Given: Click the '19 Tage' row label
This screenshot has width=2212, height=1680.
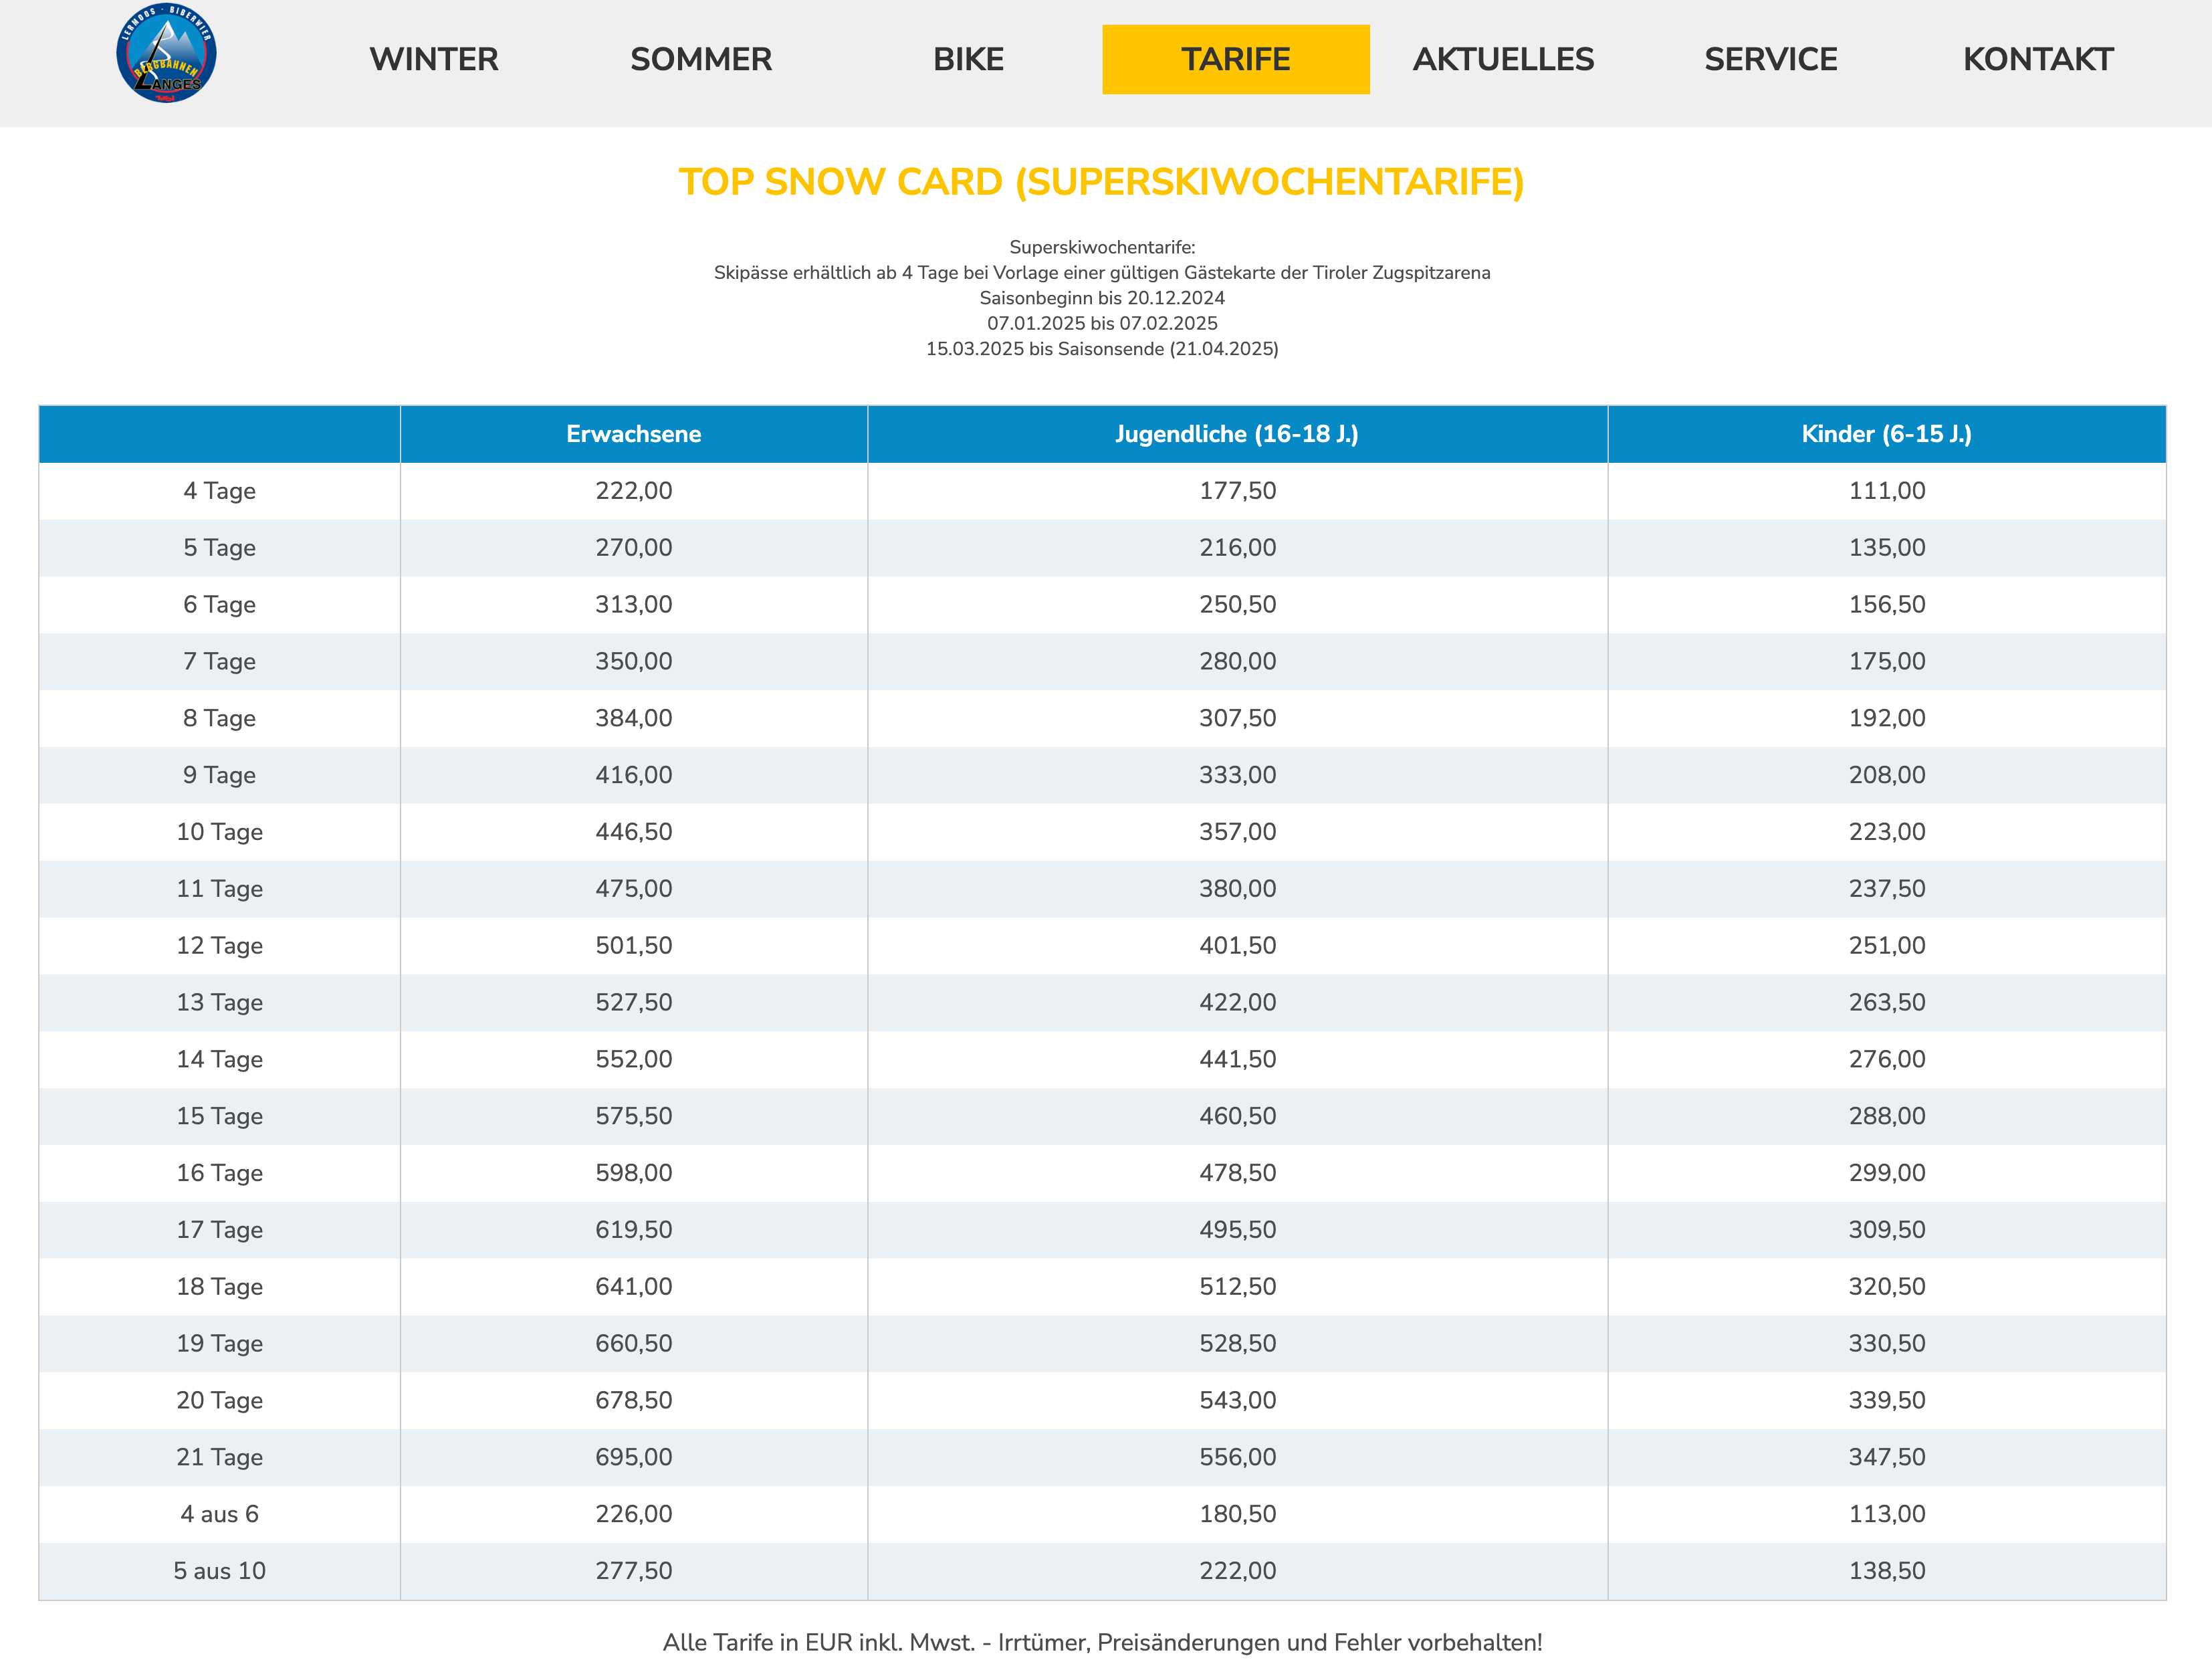Looking at the screenshot, I should point(219,1344).
